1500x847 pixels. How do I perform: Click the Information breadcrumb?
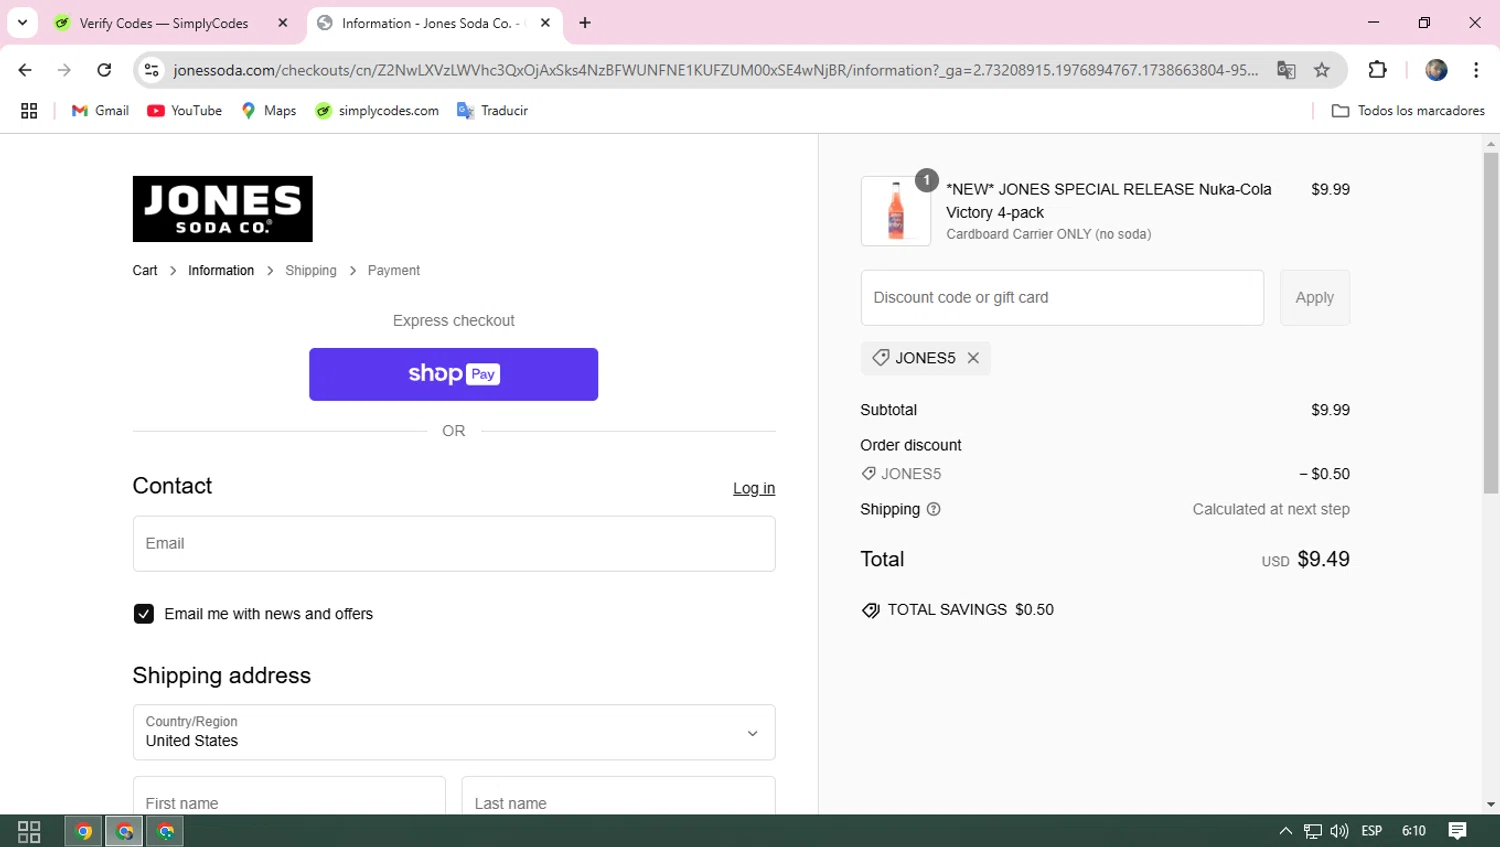[x=221, y=271]
